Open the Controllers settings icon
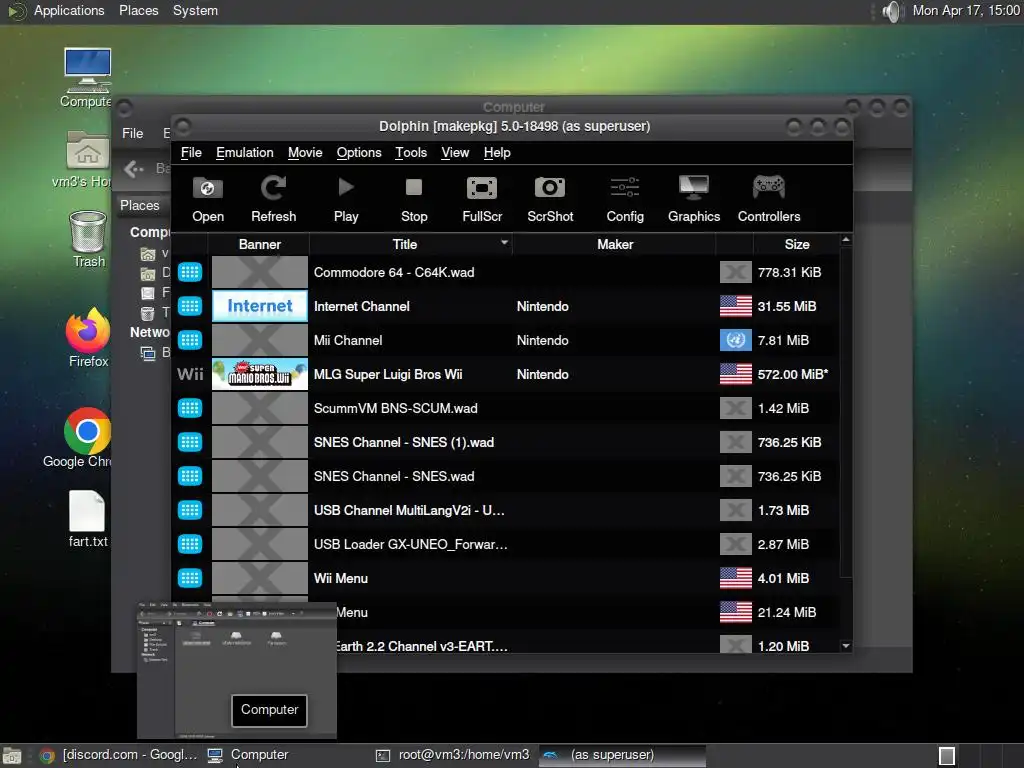The image size is (1024, 768). pos(769,199)
